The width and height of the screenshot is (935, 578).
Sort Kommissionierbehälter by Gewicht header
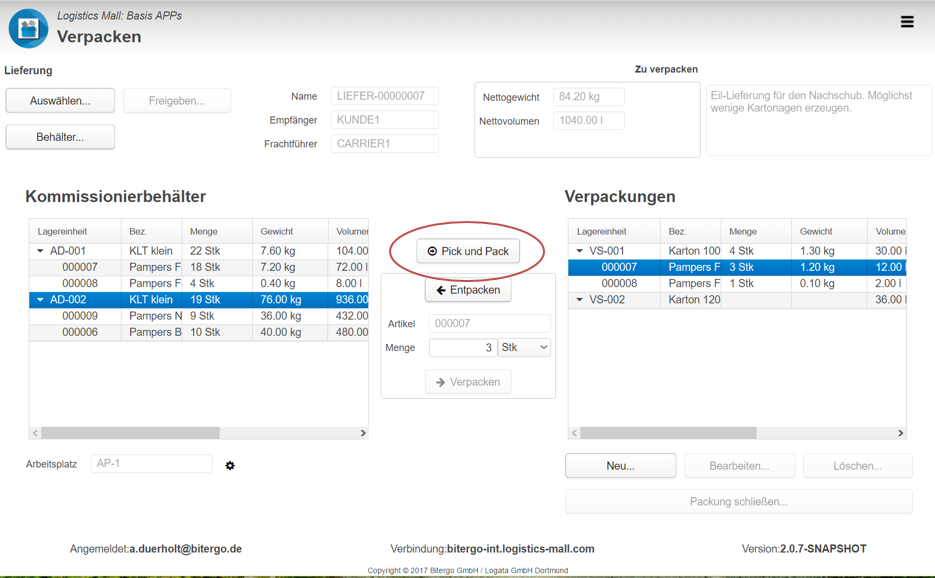[x=290, y=231]
